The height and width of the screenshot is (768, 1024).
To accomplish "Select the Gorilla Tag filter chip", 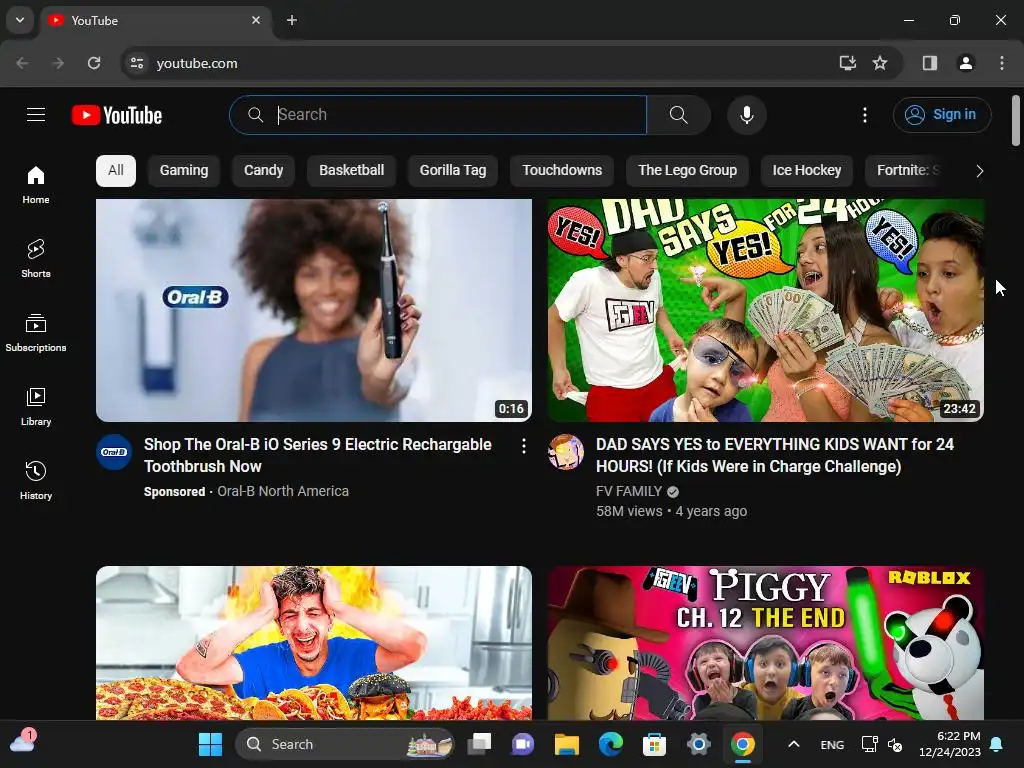I will point(453,170).
